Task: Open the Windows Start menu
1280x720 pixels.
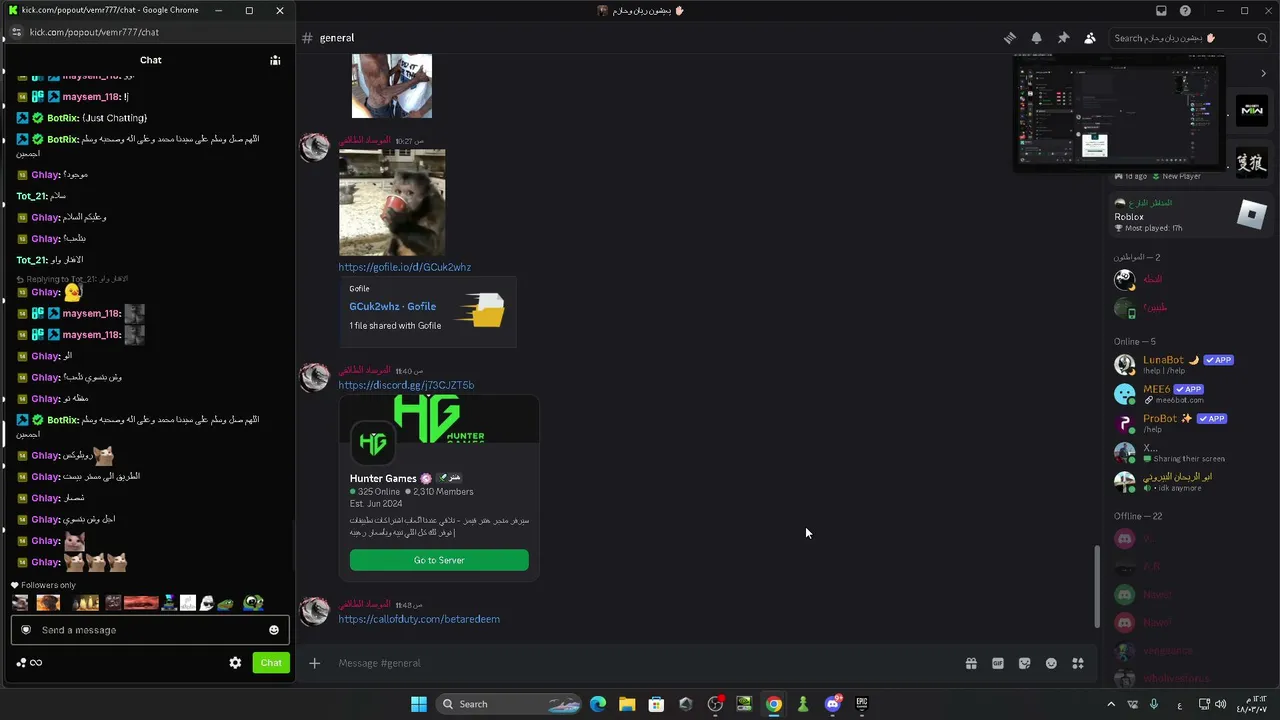Action: [x=419, y=704]
